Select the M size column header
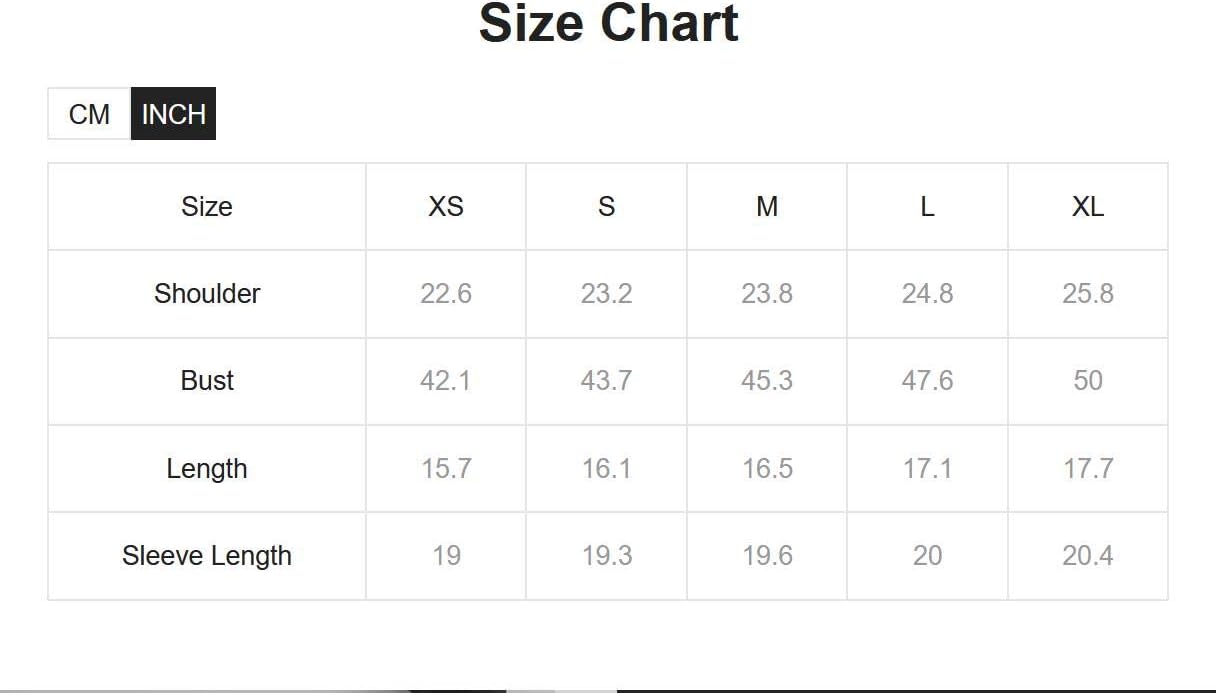The image size is (1216, 693). (767, 207)
